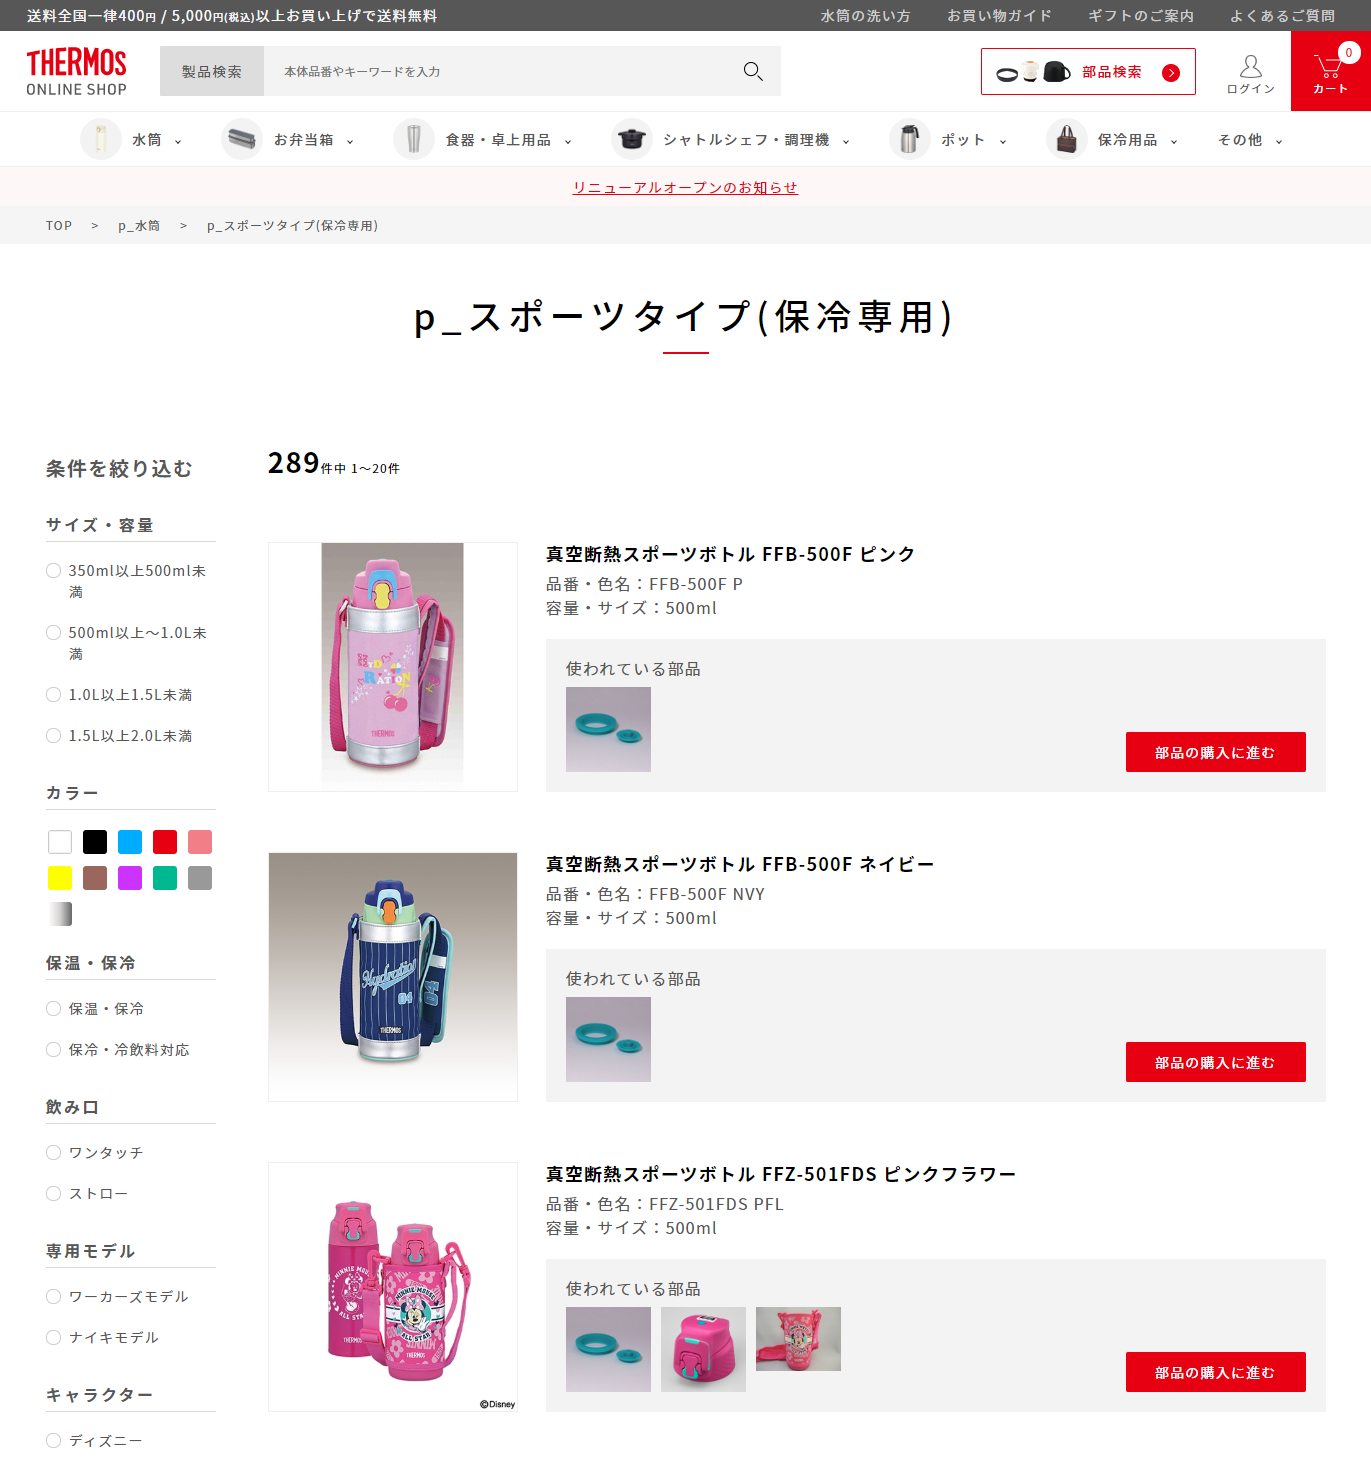
Task: Click the お弁当箱 lunch box icon
Action: (242, 140)
